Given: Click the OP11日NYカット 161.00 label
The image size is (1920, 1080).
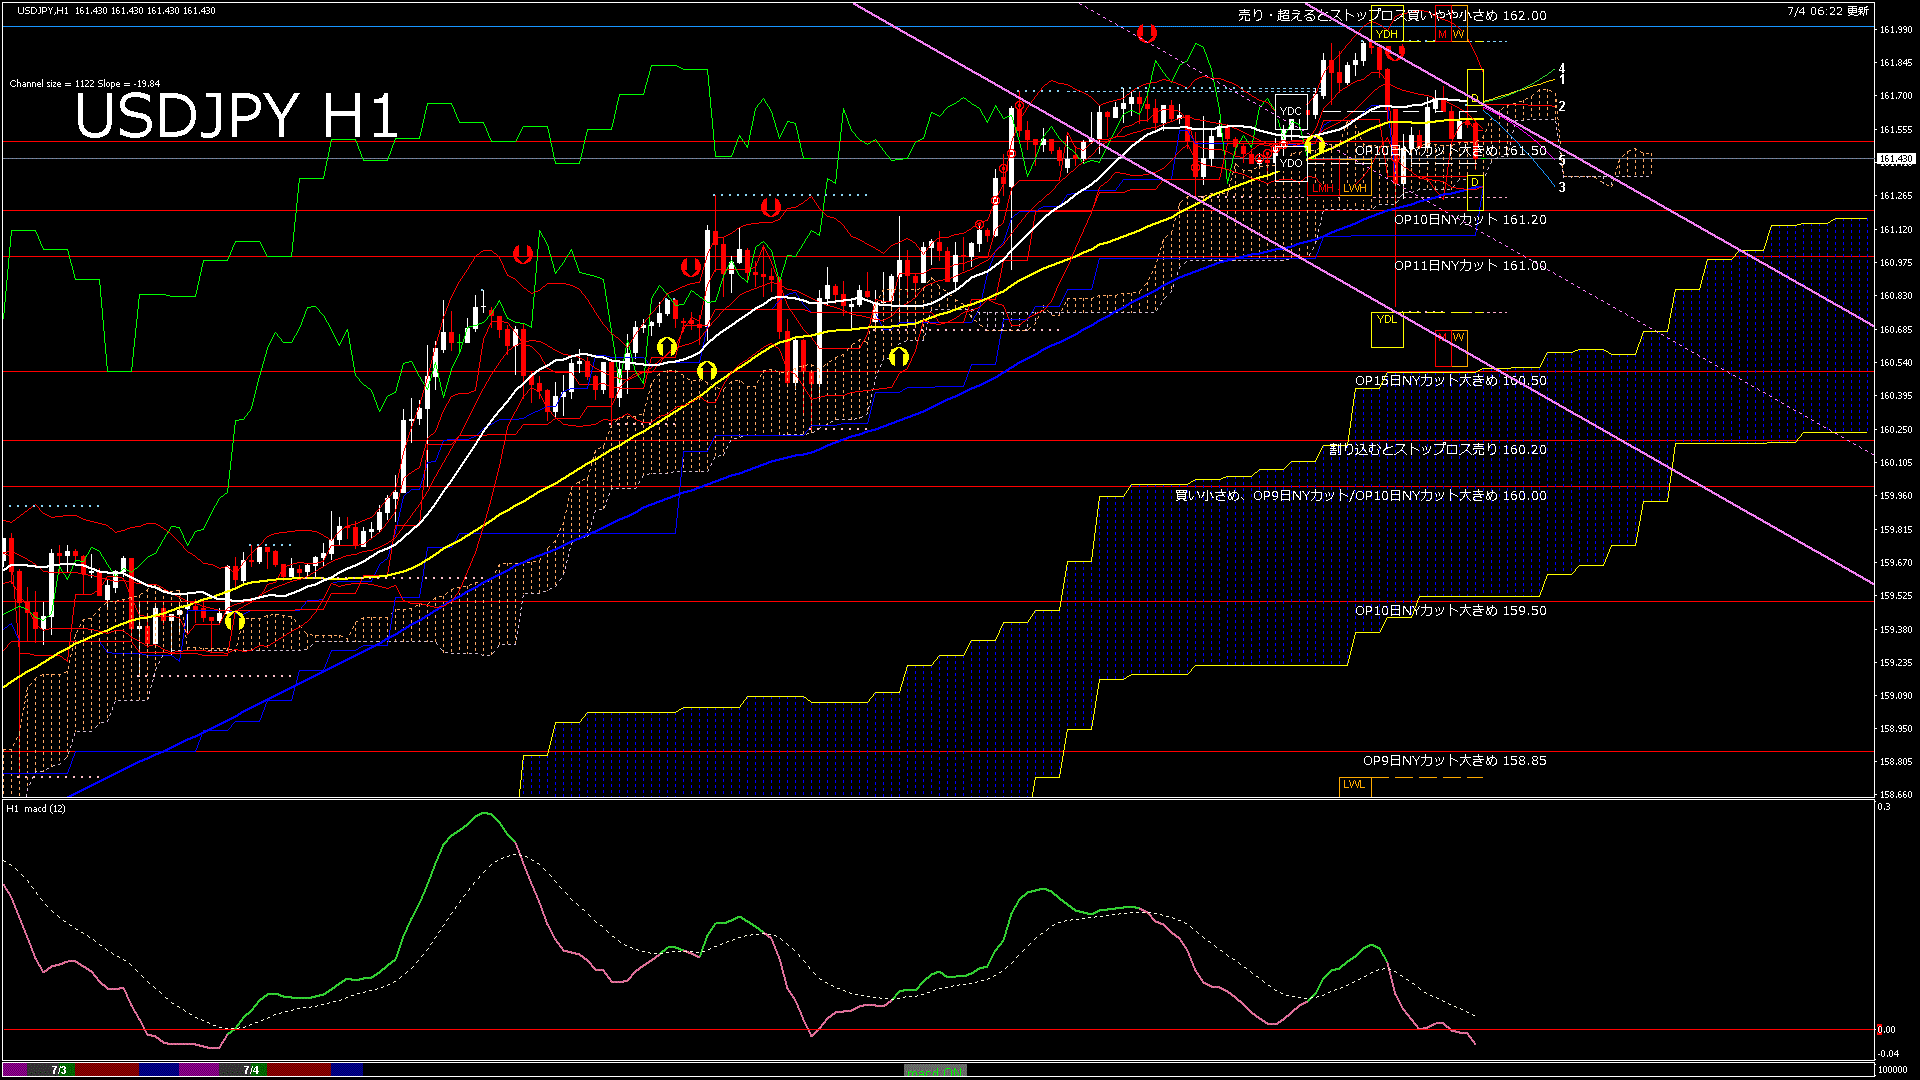Looking at the screenshot, I should (1470, 266).
